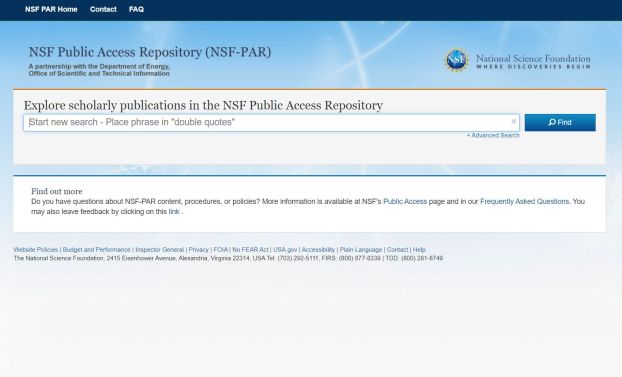Open Privacy footer link

point(198,250)
